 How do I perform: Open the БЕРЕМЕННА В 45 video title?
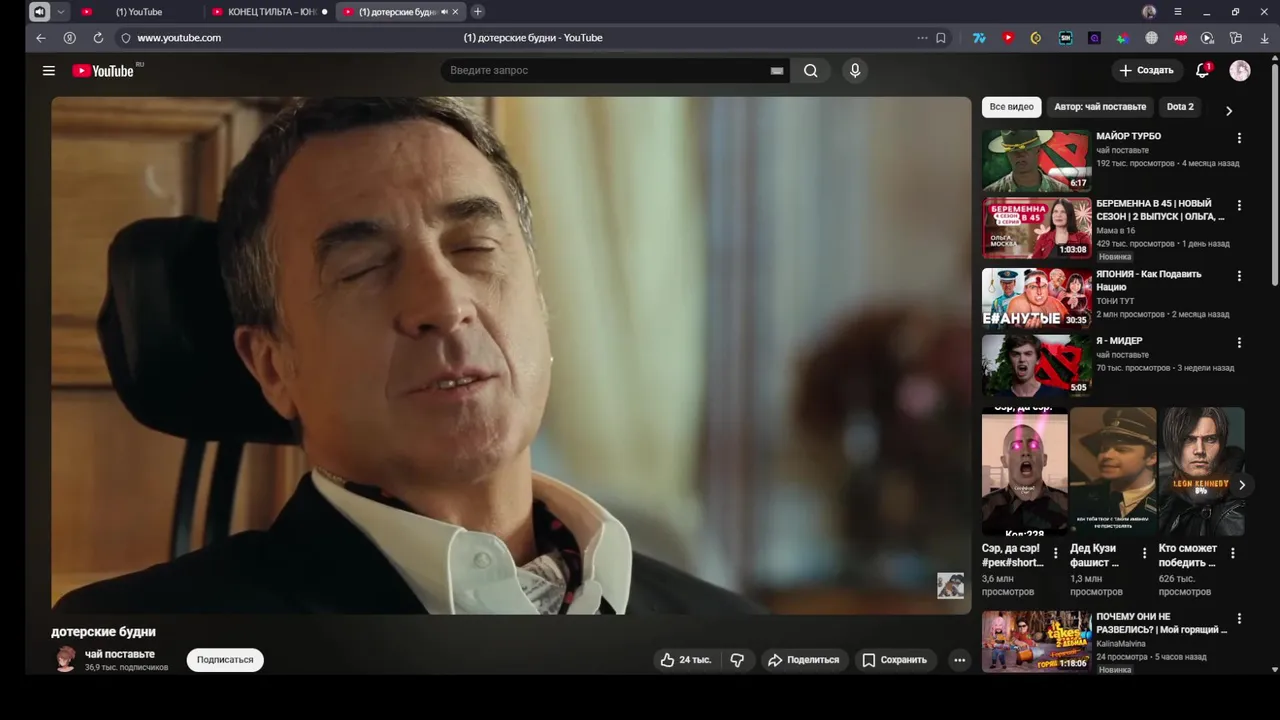1160,210
